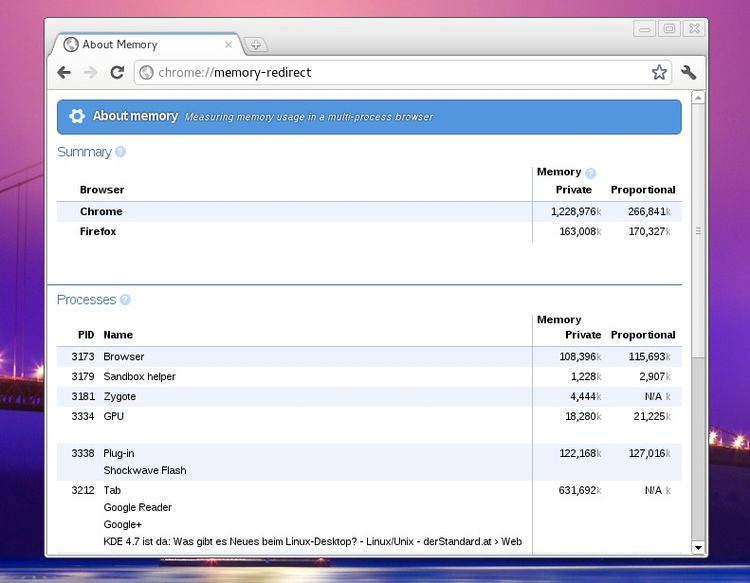The image size is (750, 583).
Task: Bookmark this page with the star icon
Action: 659,72
